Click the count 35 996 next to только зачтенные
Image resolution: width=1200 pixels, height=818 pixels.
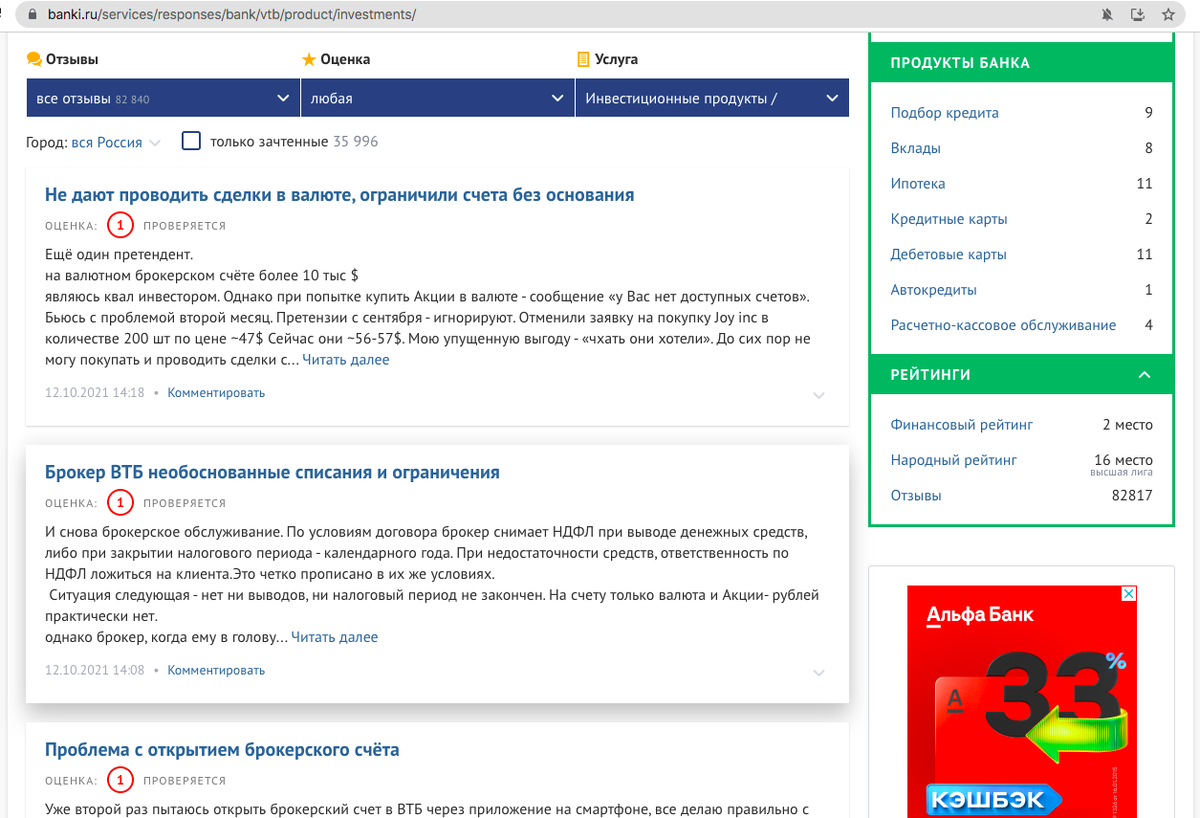(355, 142)
